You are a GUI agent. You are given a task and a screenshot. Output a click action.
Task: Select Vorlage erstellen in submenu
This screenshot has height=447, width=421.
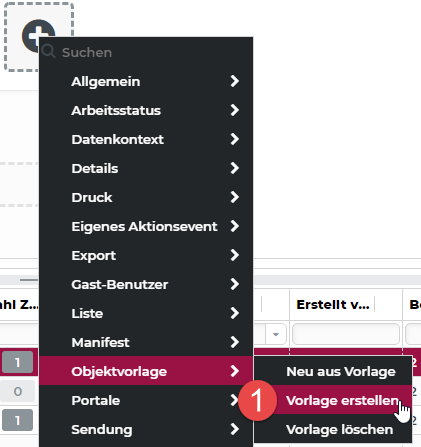click(333, 400)
